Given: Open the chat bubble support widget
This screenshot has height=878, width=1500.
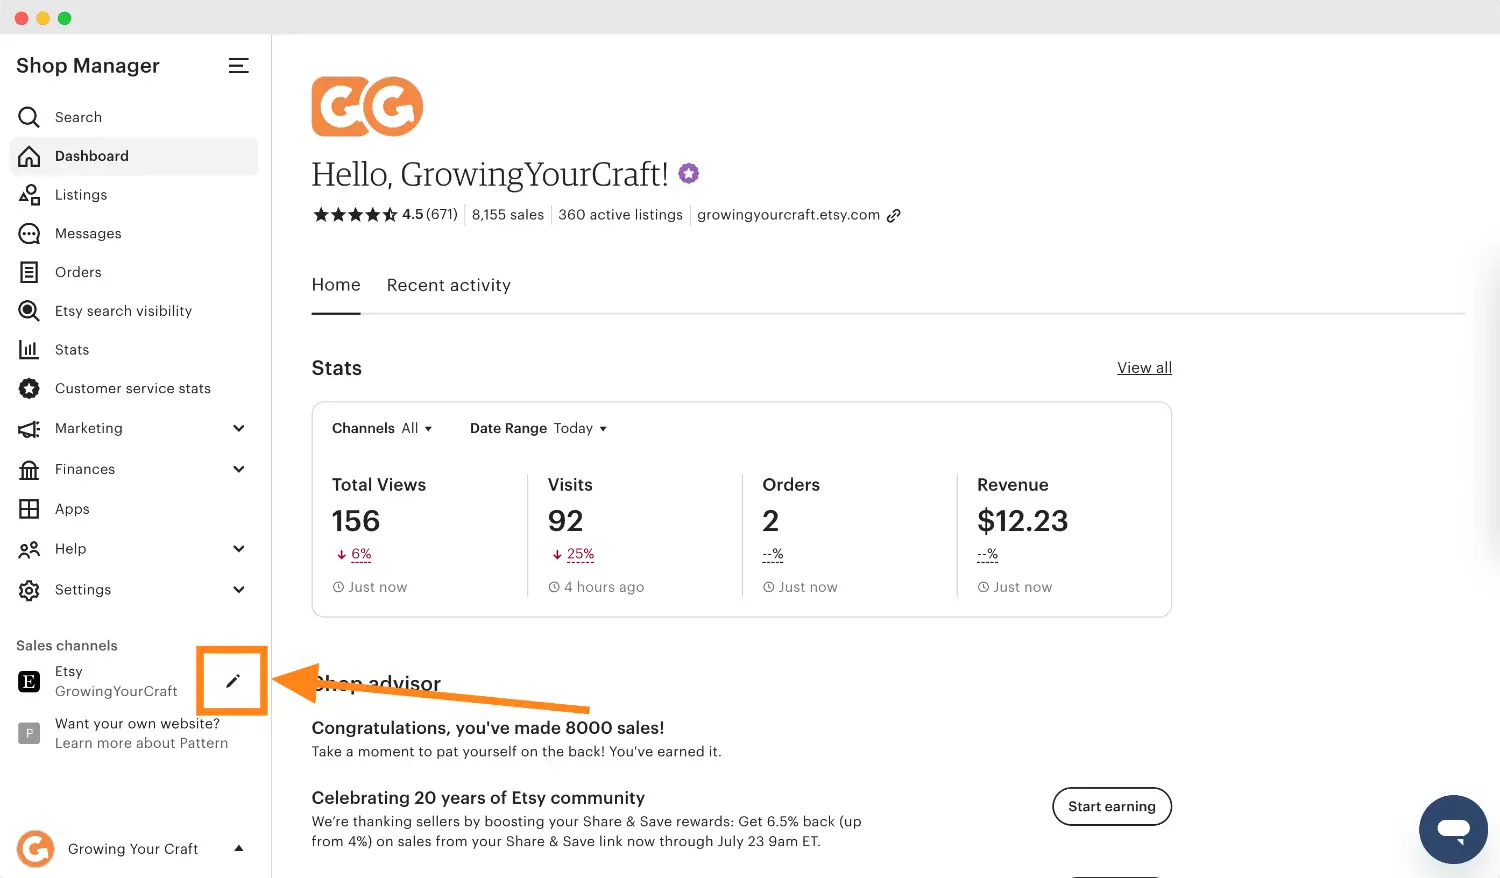Looking at the screenshot, I should pyautogui.click(x=1453, y=829).
